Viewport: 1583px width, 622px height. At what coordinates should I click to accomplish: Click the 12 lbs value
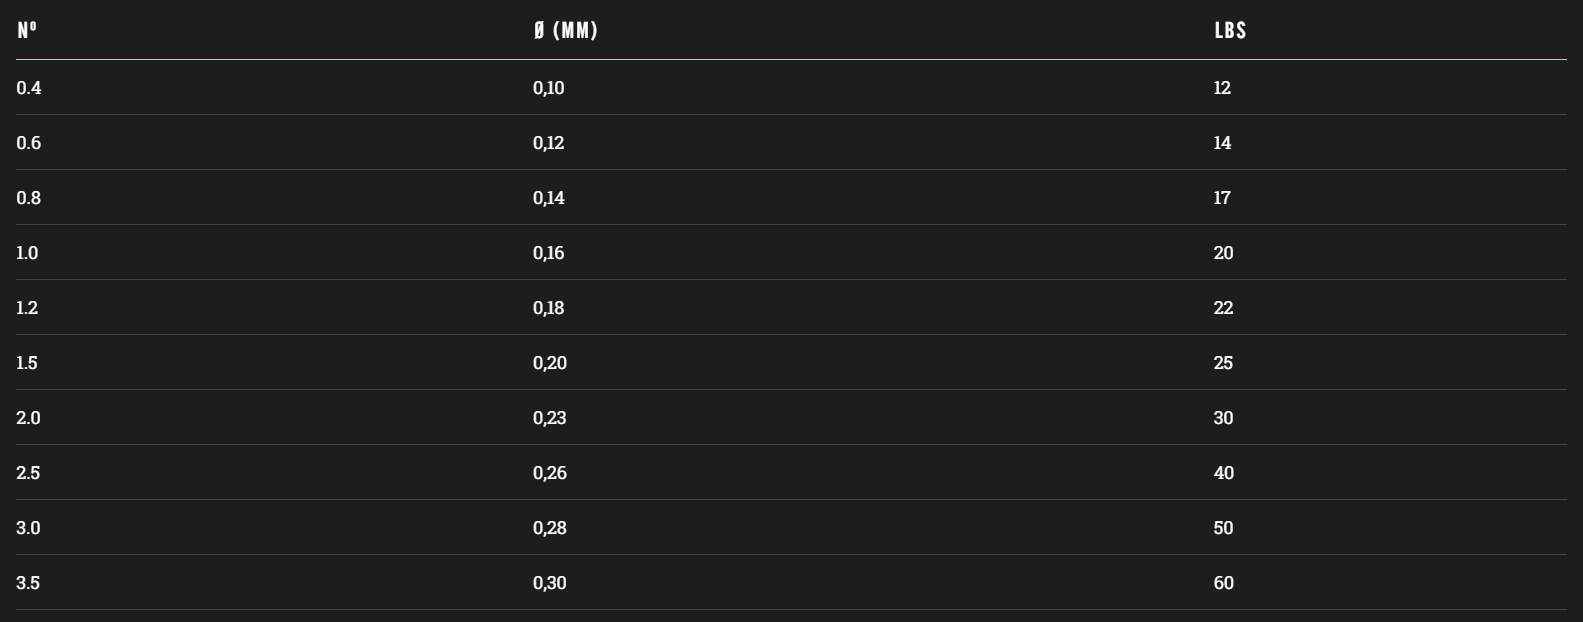coord(1222,88)
